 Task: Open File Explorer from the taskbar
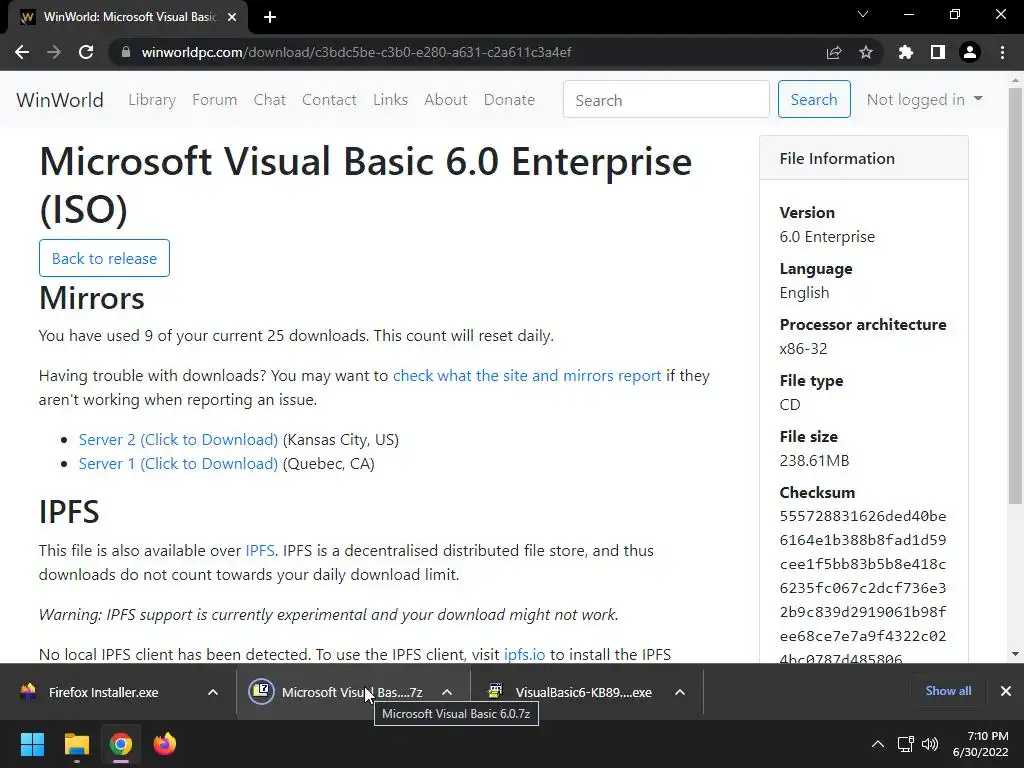point(76,744)
